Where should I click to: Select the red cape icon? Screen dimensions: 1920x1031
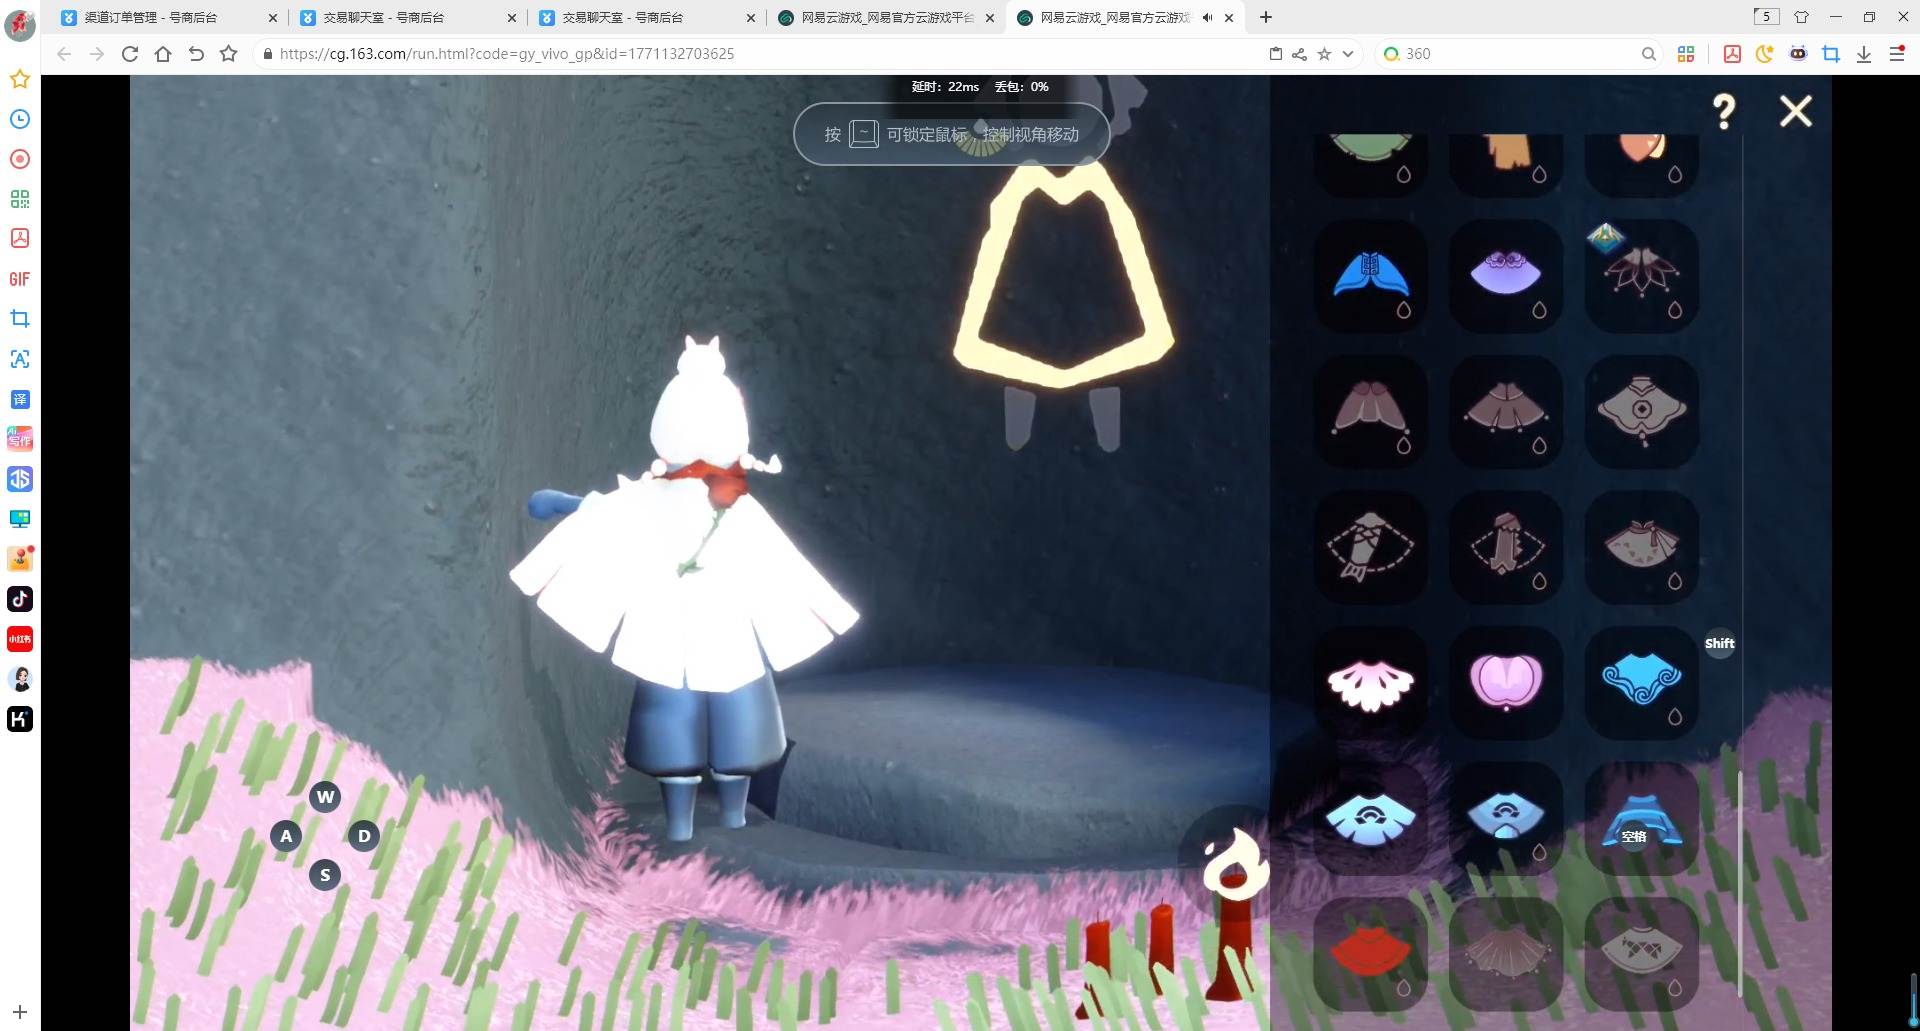tap(1370, 952)
